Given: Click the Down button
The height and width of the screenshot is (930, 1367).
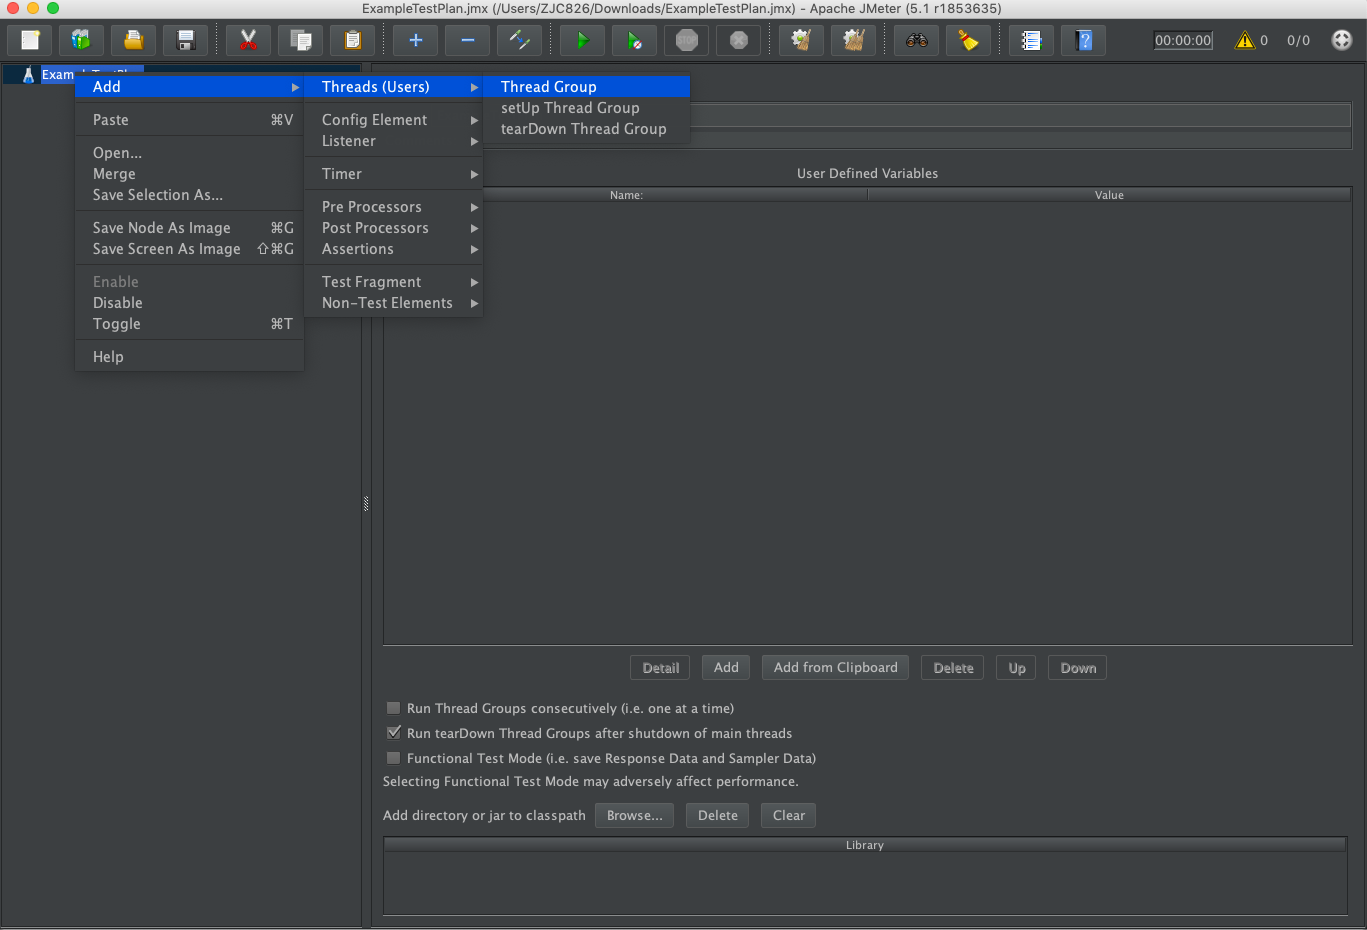Looking at the screenshot, I should tap(1078, 668).
